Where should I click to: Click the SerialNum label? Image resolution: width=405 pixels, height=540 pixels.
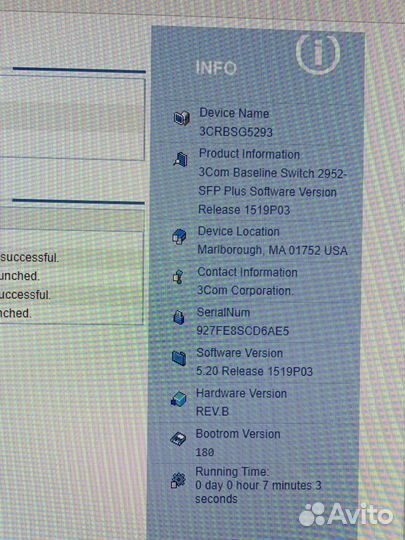tap(223, 312)
